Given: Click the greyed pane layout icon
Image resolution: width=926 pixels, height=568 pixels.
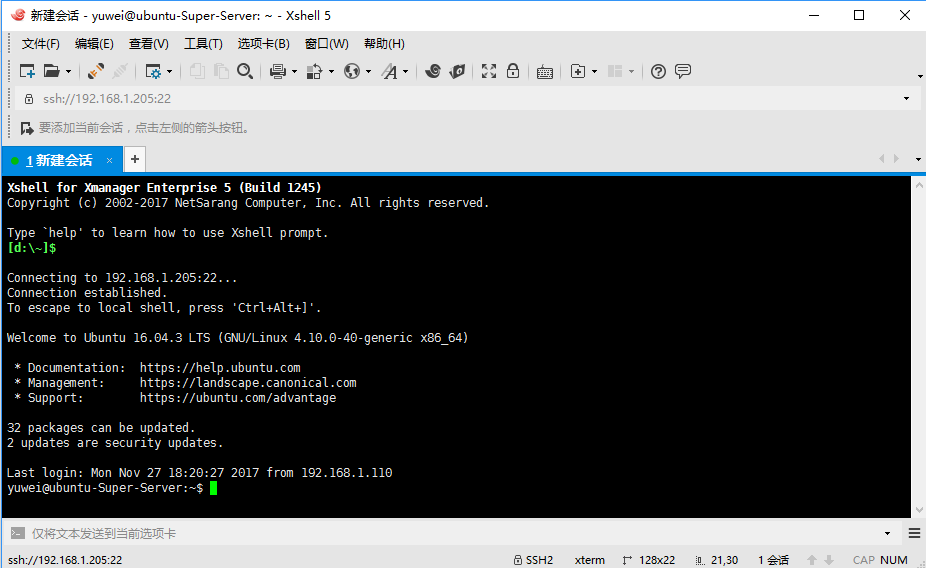Looking at the screenshot, I should pos(615,71).
